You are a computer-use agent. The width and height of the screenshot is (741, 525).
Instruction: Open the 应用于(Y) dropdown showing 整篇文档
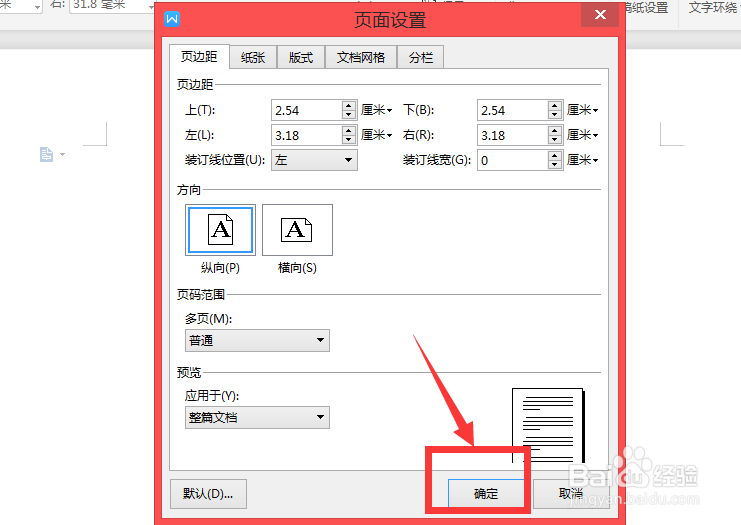click(x=257, y=417)
